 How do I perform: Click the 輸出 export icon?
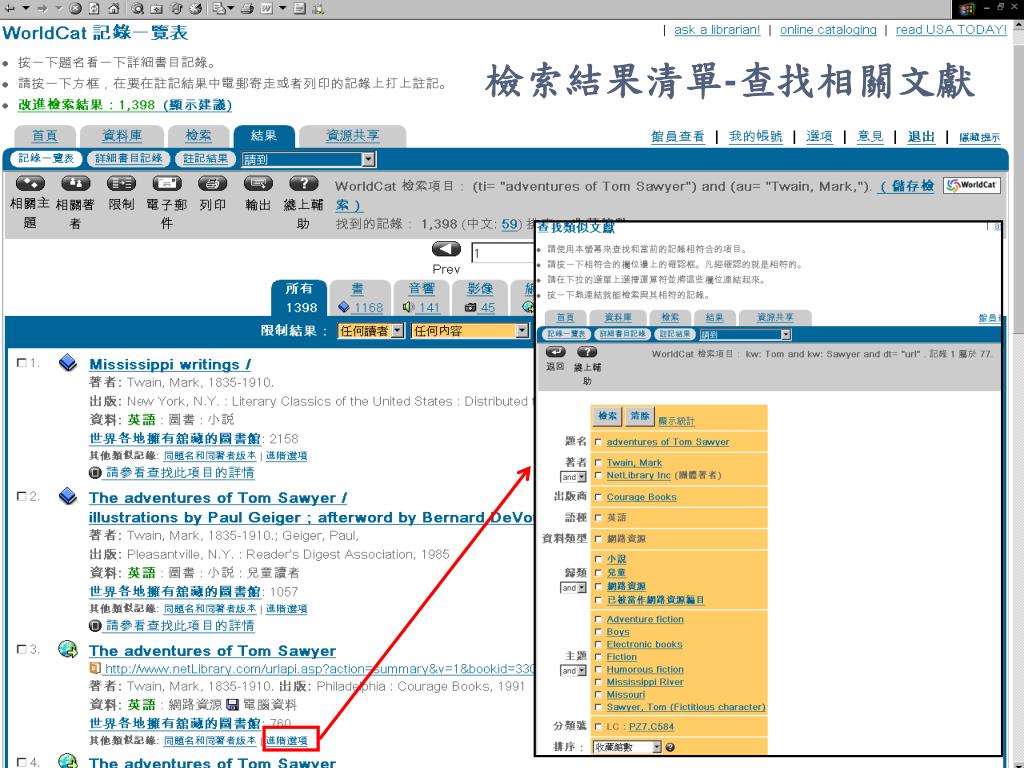click(258, 184)
